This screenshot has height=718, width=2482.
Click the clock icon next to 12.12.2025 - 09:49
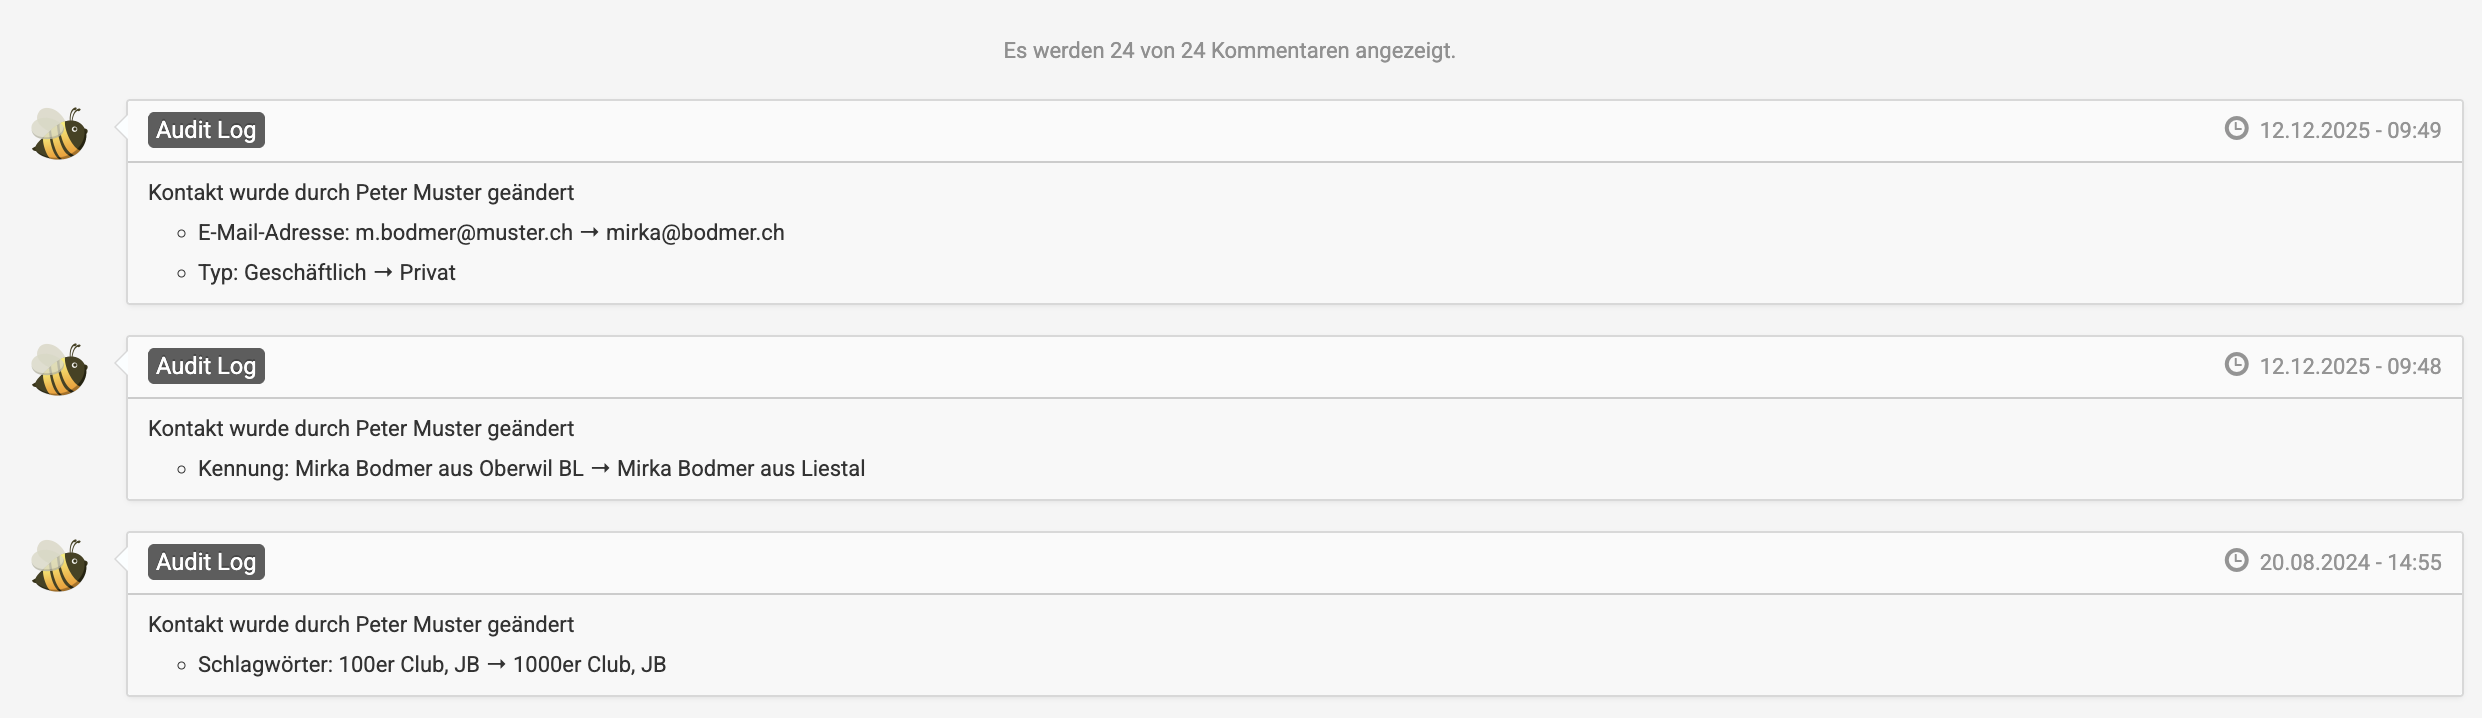tap(2236, 129)
